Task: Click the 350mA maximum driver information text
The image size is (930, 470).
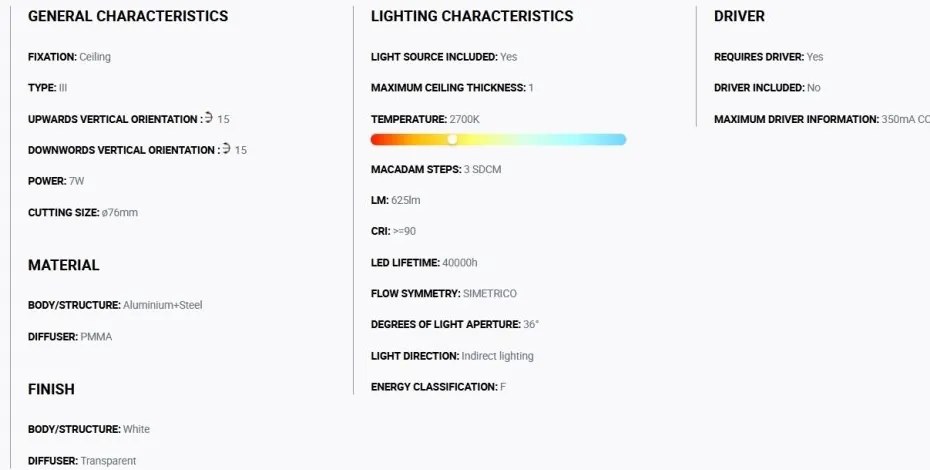Action: 905,119
